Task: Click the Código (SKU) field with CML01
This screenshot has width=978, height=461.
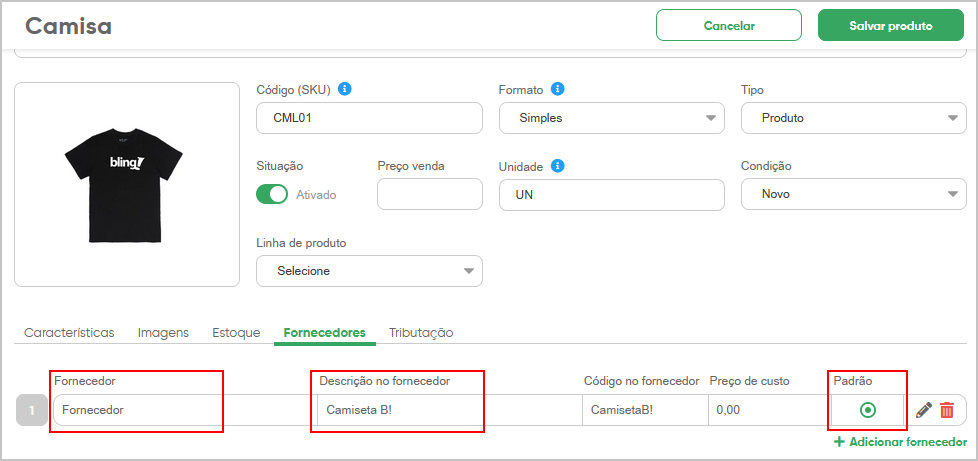Action: pyautogui.click(x=369, y=118)
